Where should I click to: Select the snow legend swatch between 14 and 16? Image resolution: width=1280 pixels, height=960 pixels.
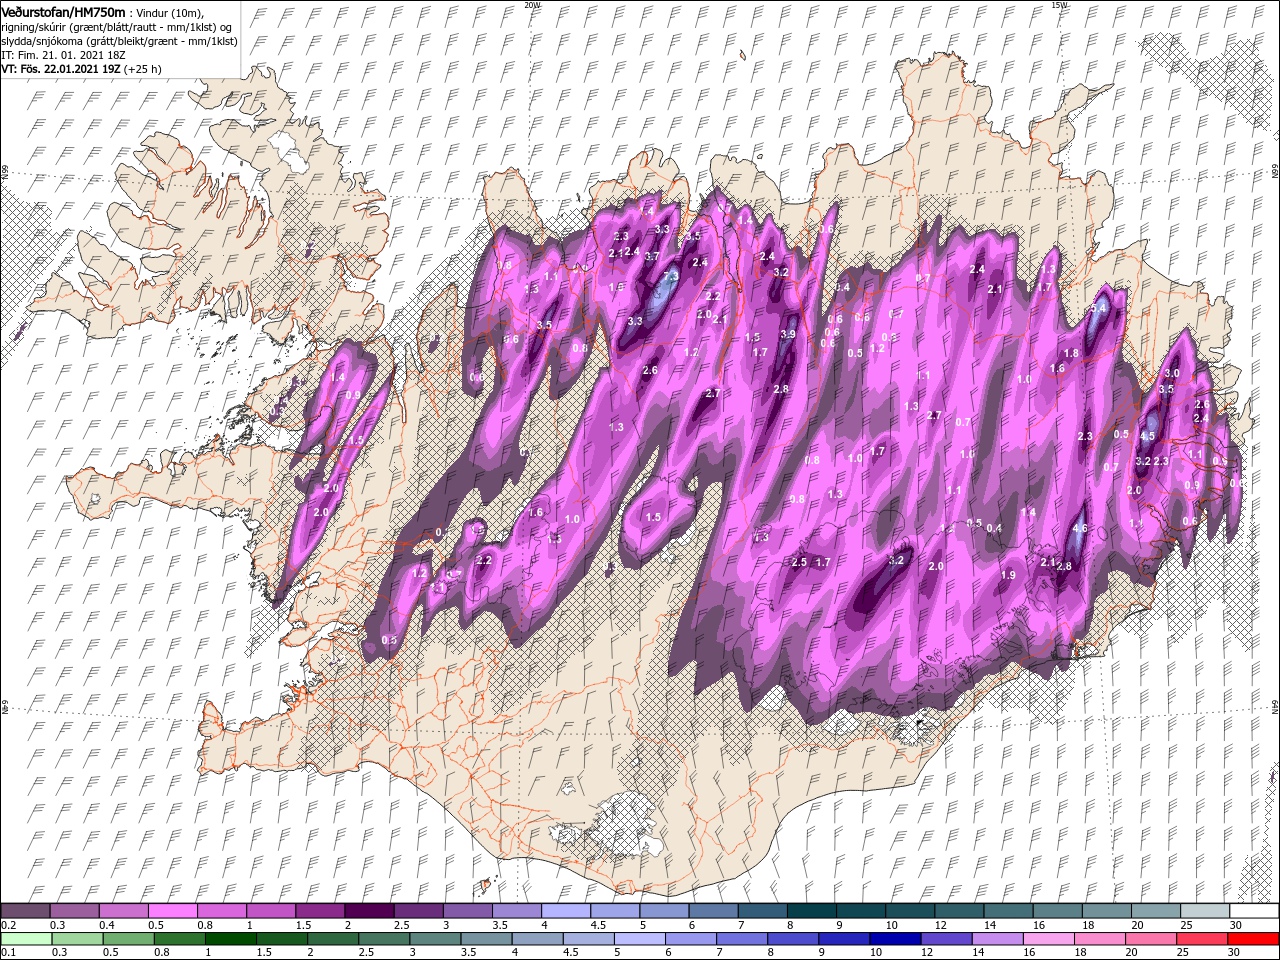[1009, 911]
